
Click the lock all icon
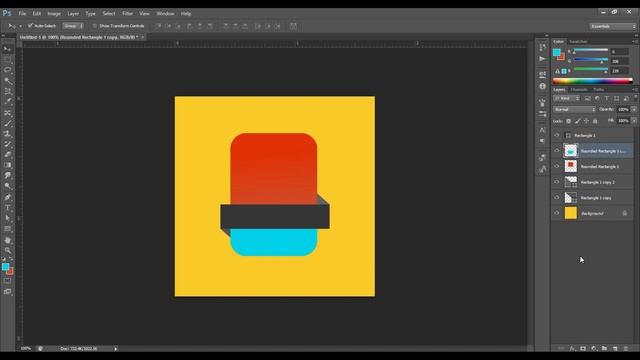point(595,121)
